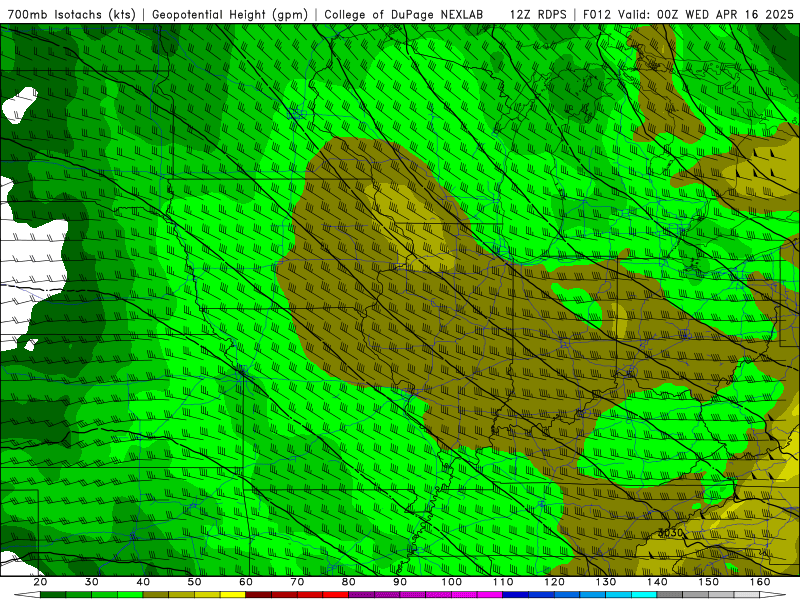Click the bright magenta swatch ending at 110
This screenshot has width=800, height=600.
pyautogui.click(x=490, y=594)
